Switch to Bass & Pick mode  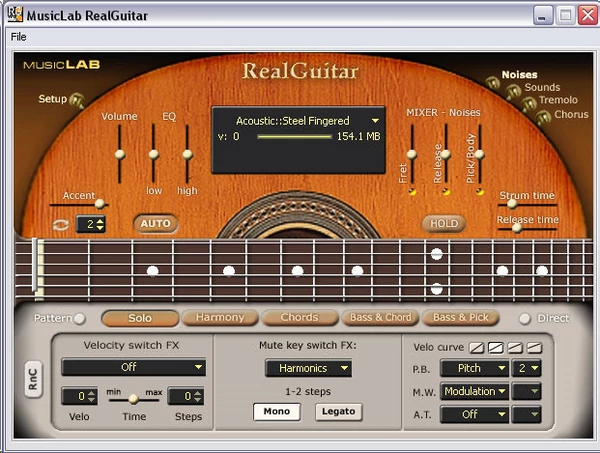460,318
